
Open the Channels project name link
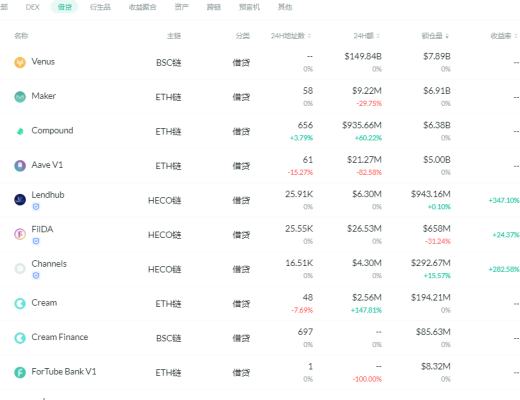49,264
